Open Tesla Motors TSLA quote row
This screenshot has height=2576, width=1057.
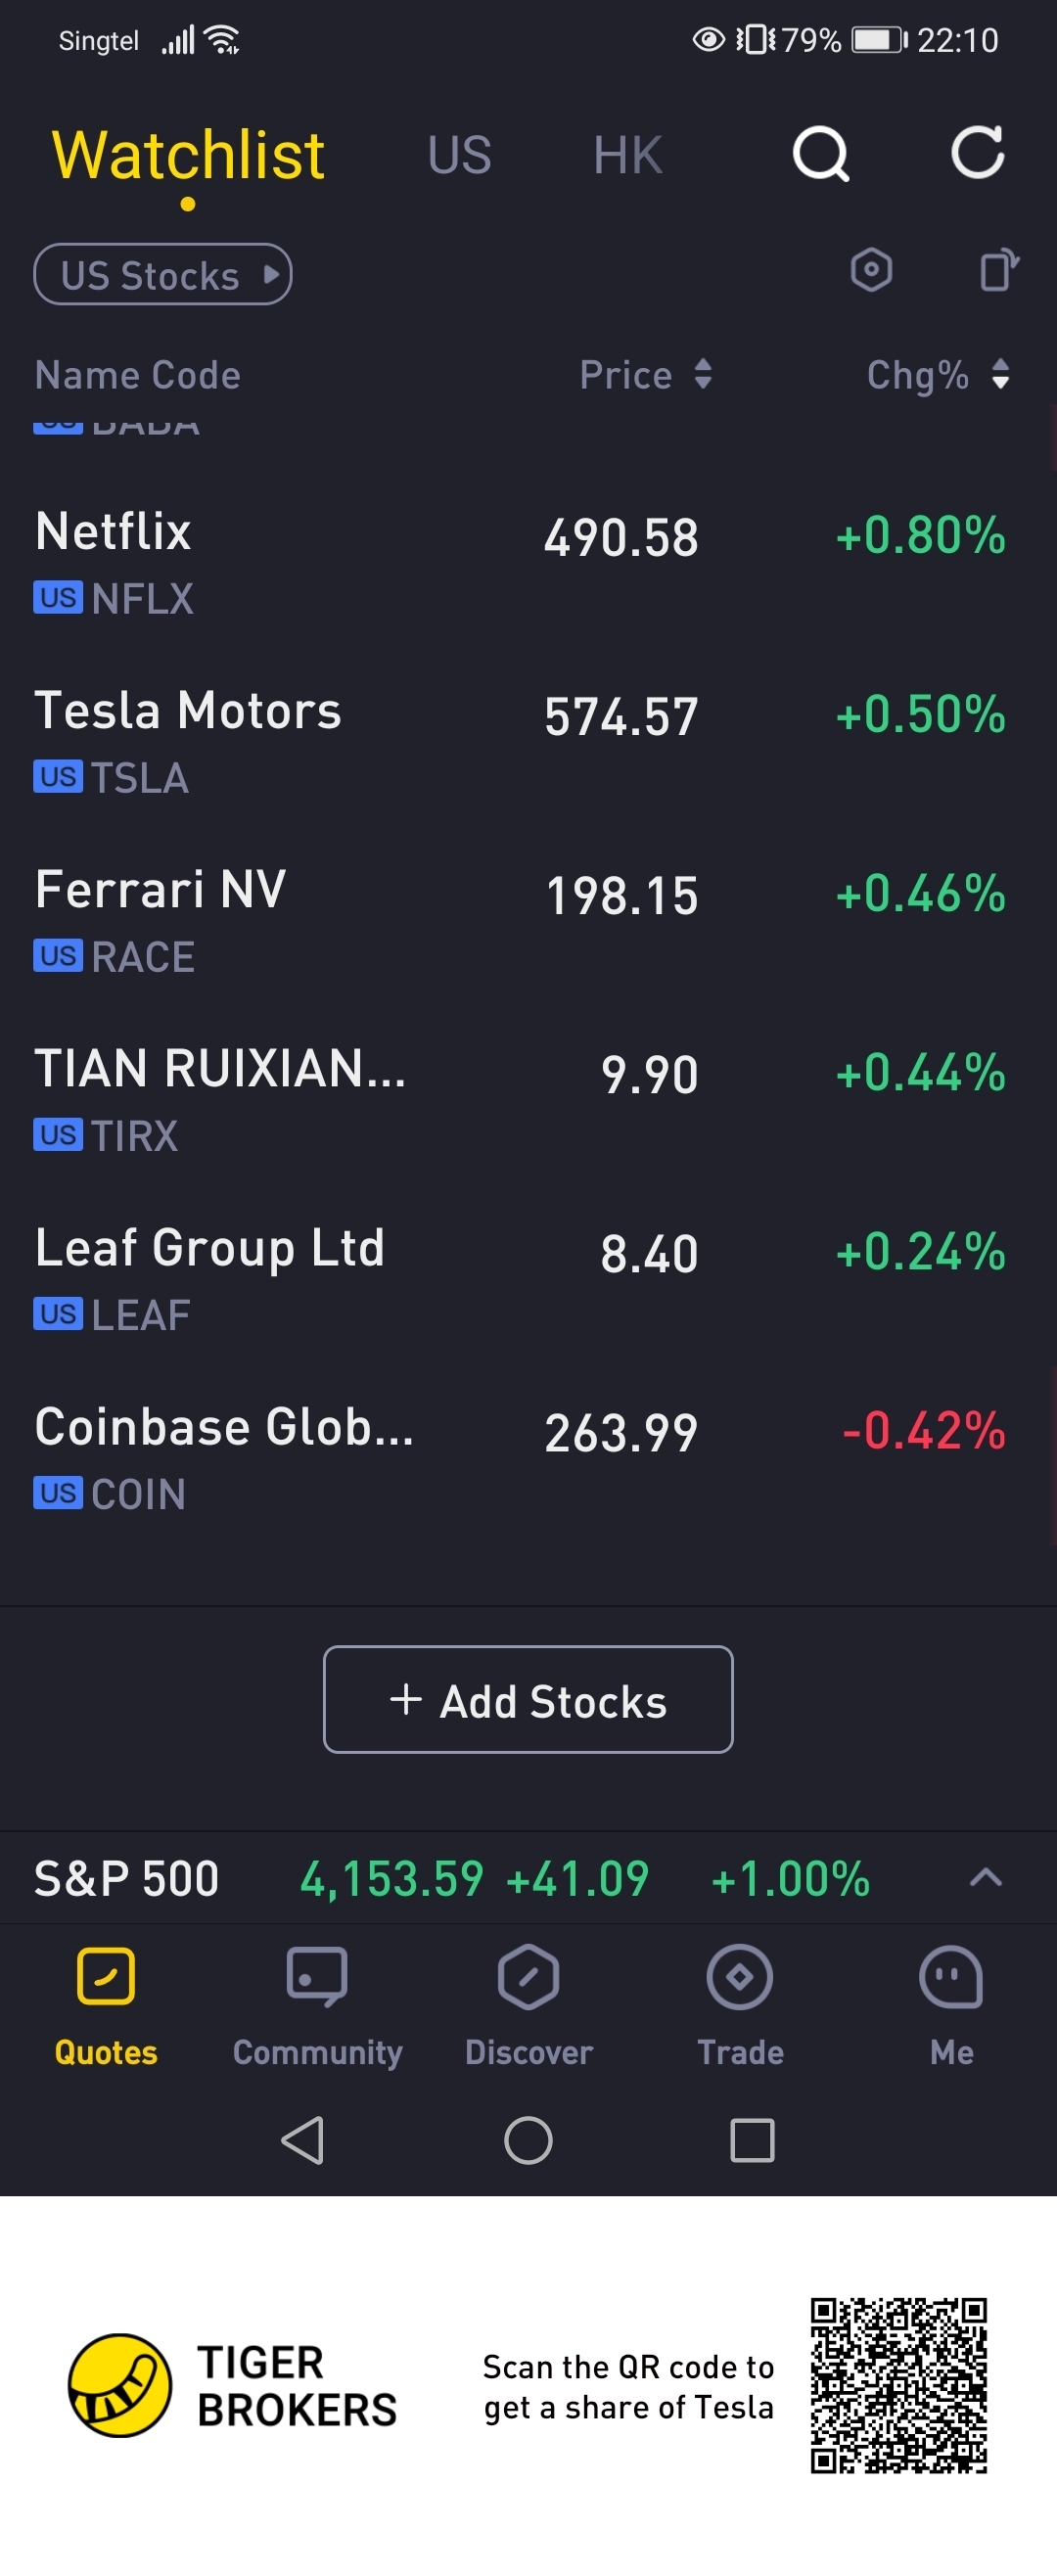pyautogui.click(x=528, y=742)
